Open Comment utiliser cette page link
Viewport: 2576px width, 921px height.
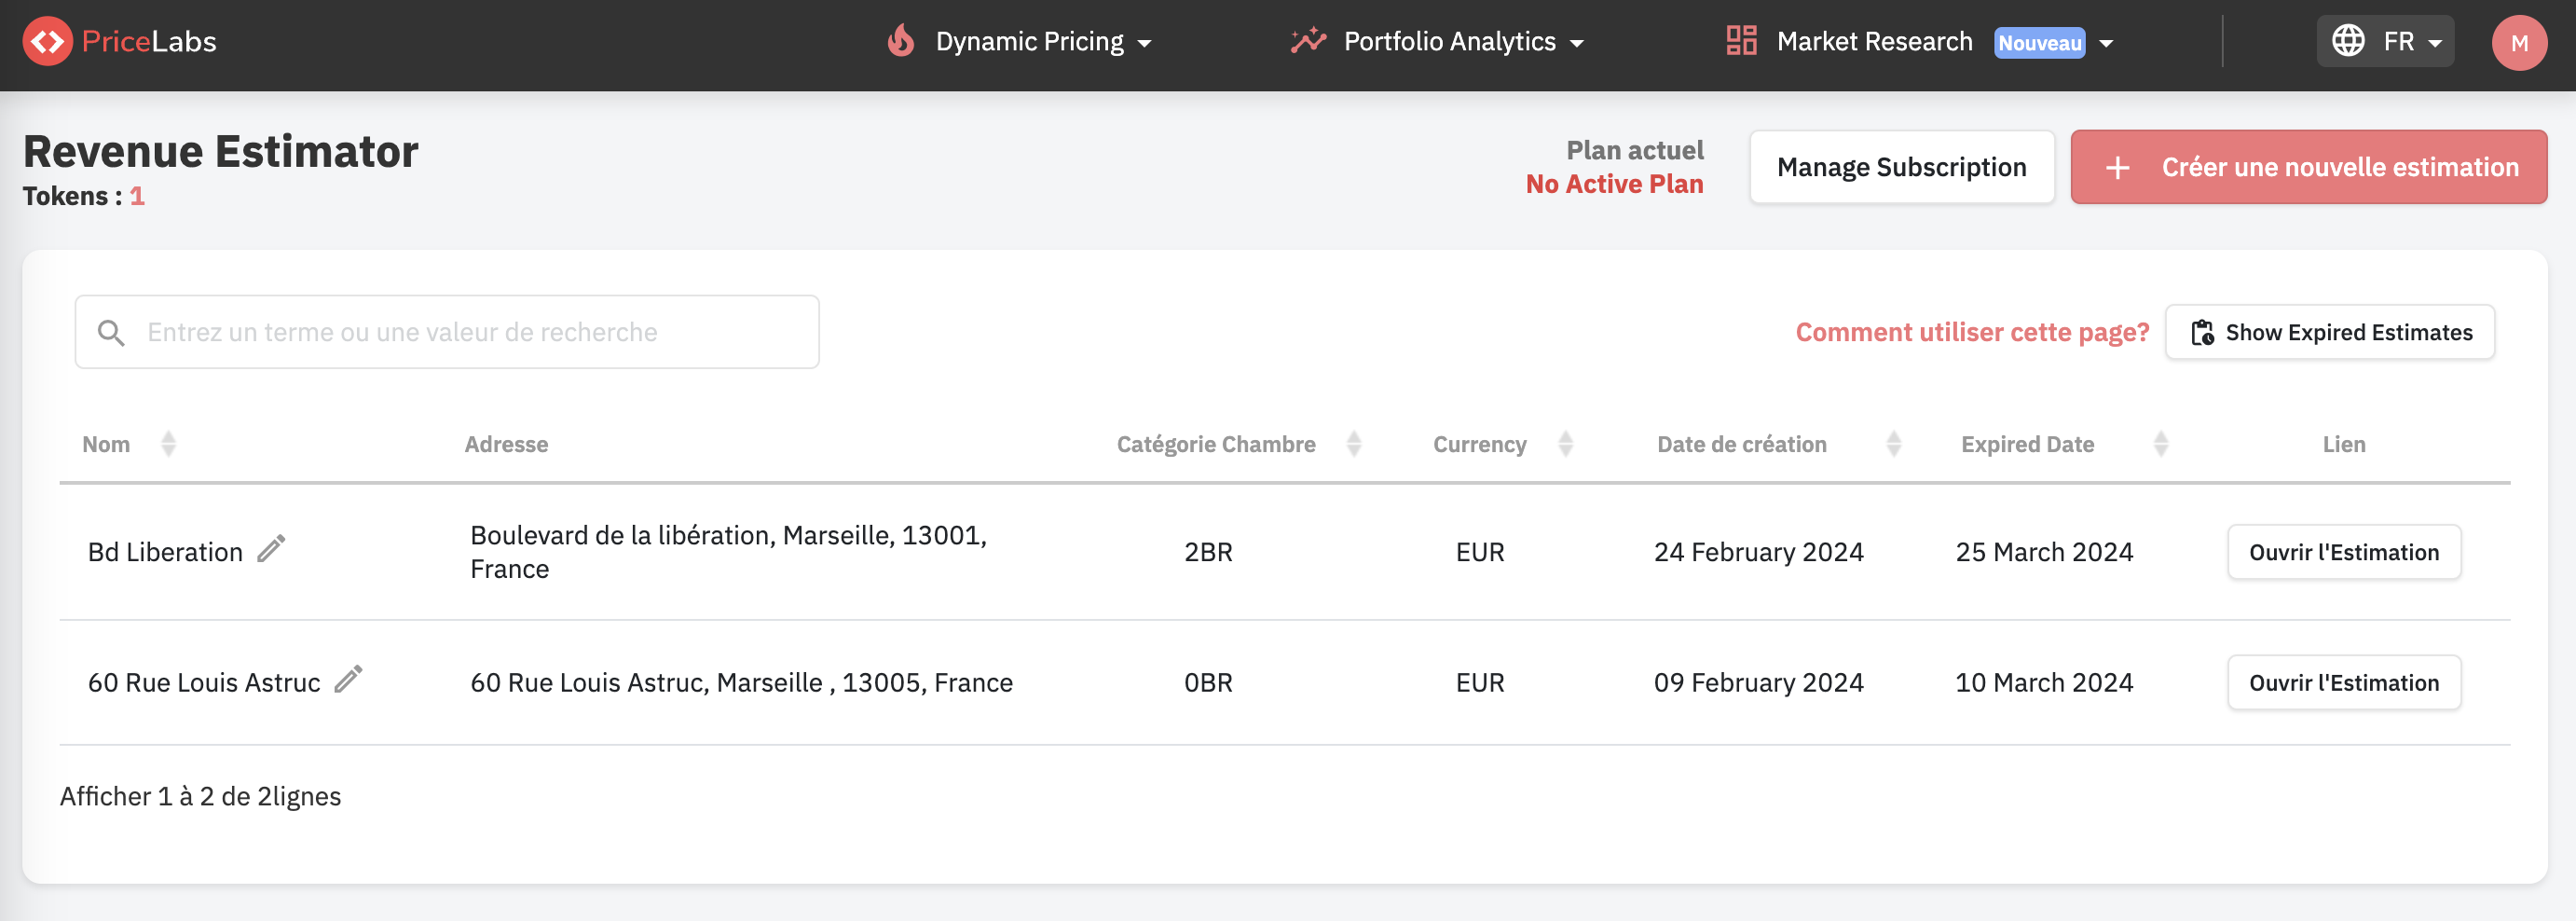click(1971, 332)
